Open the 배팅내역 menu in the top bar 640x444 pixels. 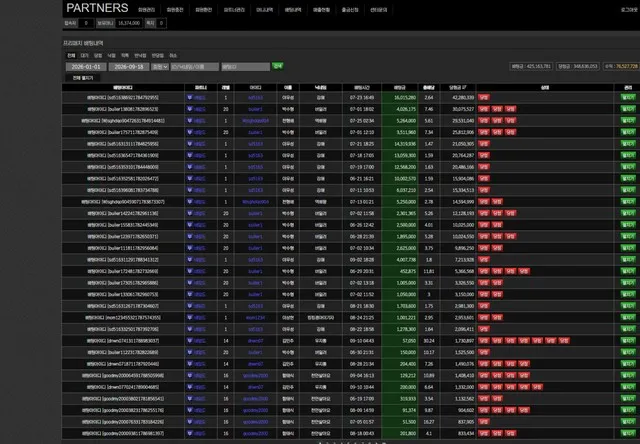[x=293, y=10]
